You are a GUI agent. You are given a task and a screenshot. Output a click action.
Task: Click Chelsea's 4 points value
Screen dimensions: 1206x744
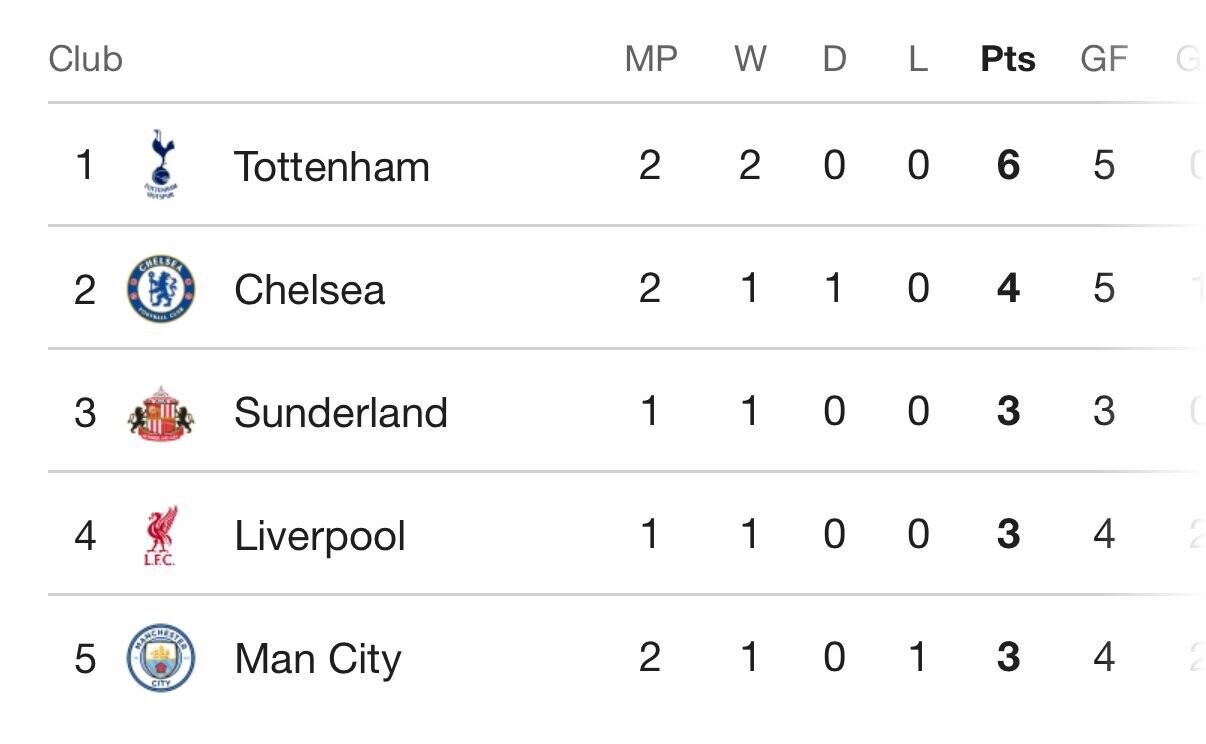[x=1008, y=289]
